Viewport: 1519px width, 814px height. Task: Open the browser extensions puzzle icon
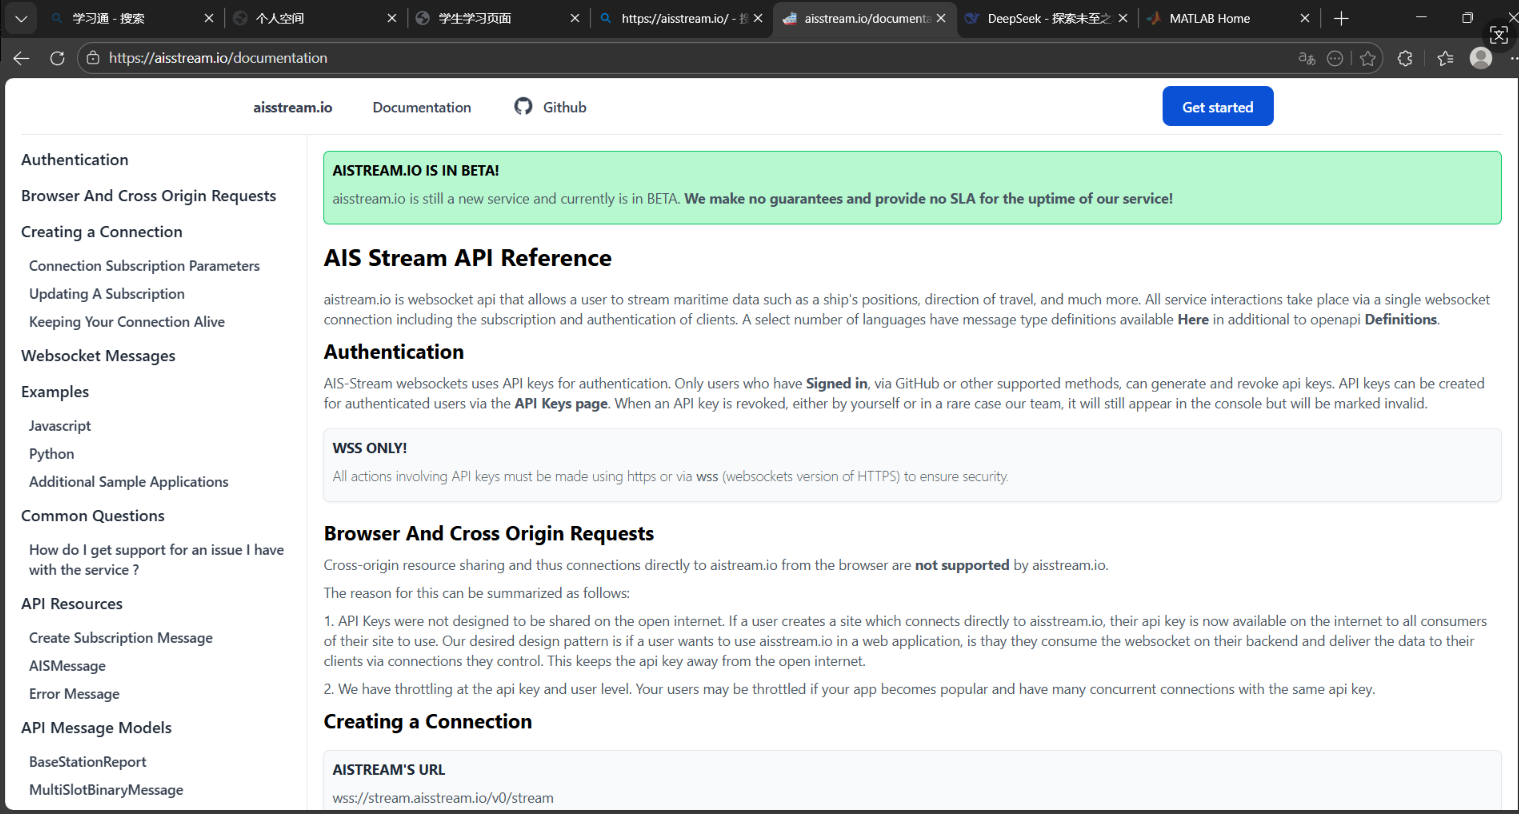coord(1405,58)
